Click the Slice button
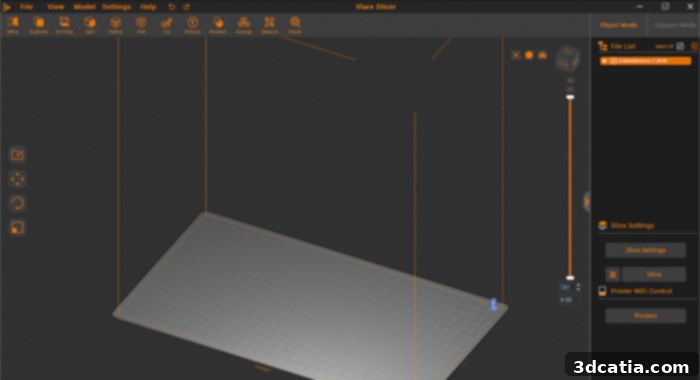Image resolution: width=700 pixels, height=380 pixels. [654, 274]
